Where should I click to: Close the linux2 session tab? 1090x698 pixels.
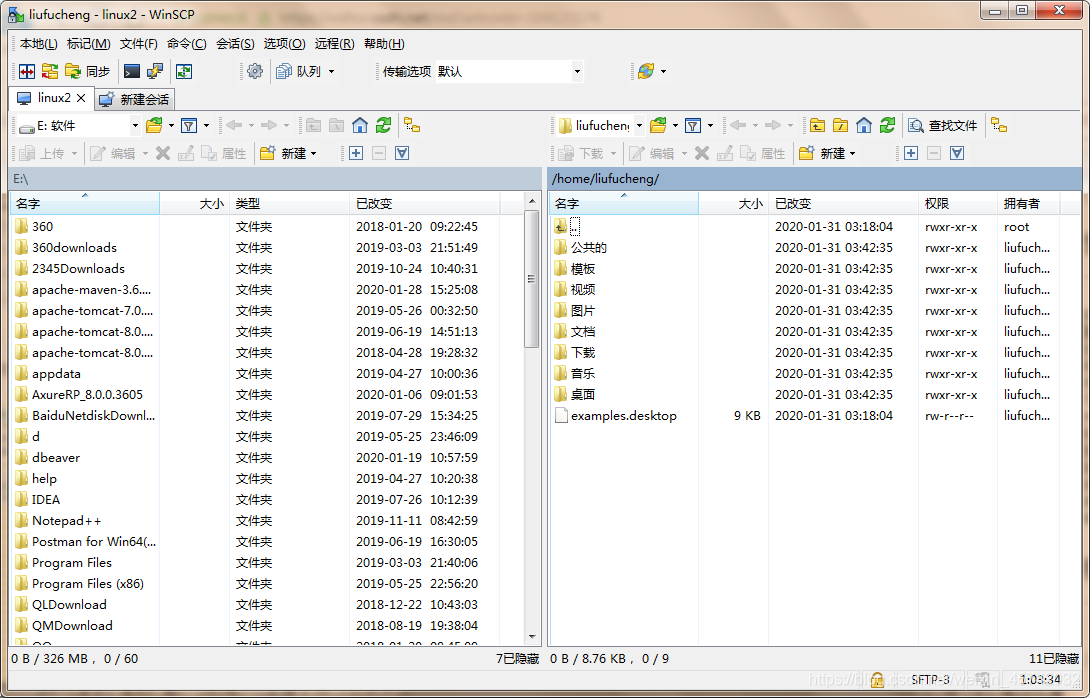point(81,98)
